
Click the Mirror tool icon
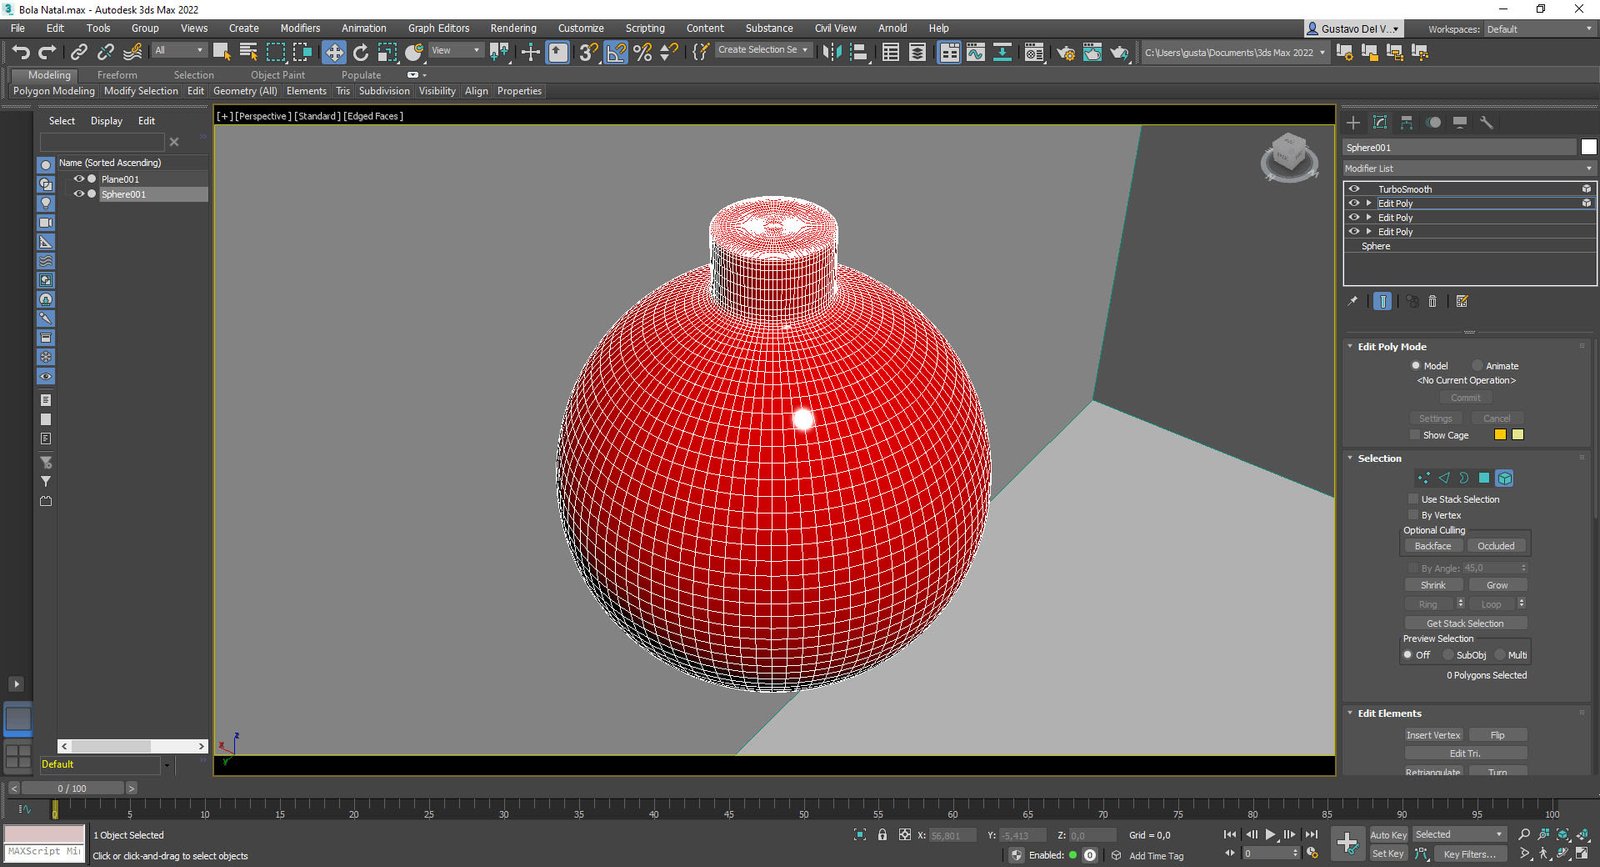(832, 52)
